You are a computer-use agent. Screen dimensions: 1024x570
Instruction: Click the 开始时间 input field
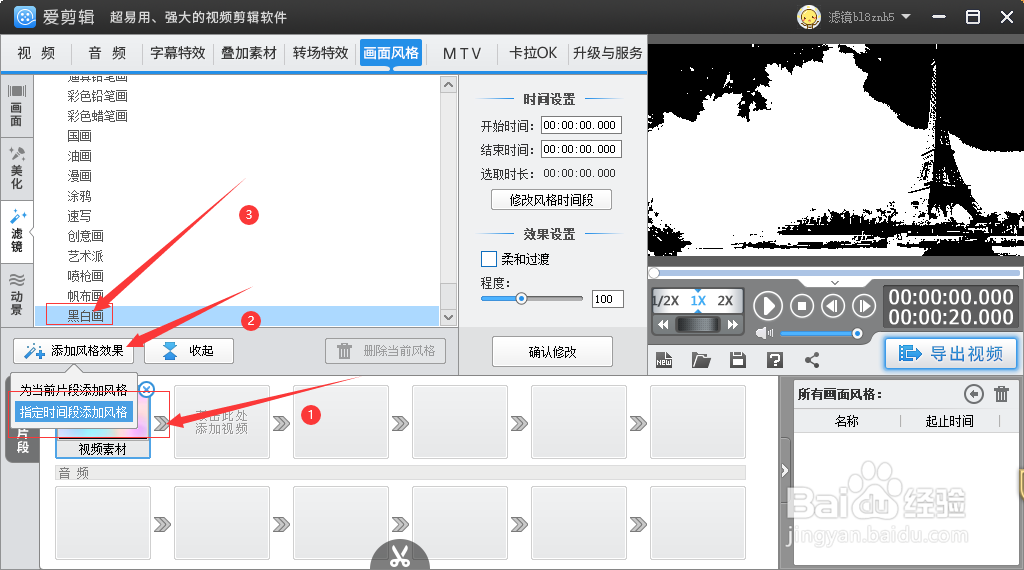point(581,125)
